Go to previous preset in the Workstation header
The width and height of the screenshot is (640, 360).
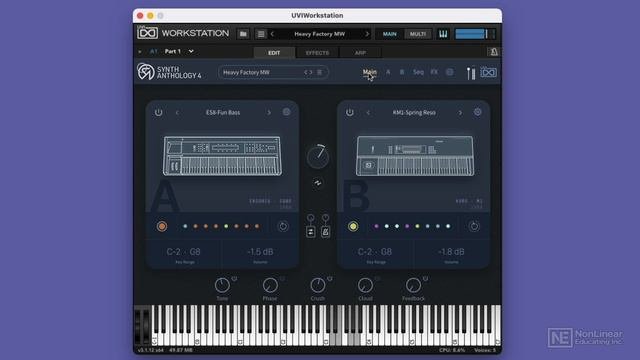point(272,34)
